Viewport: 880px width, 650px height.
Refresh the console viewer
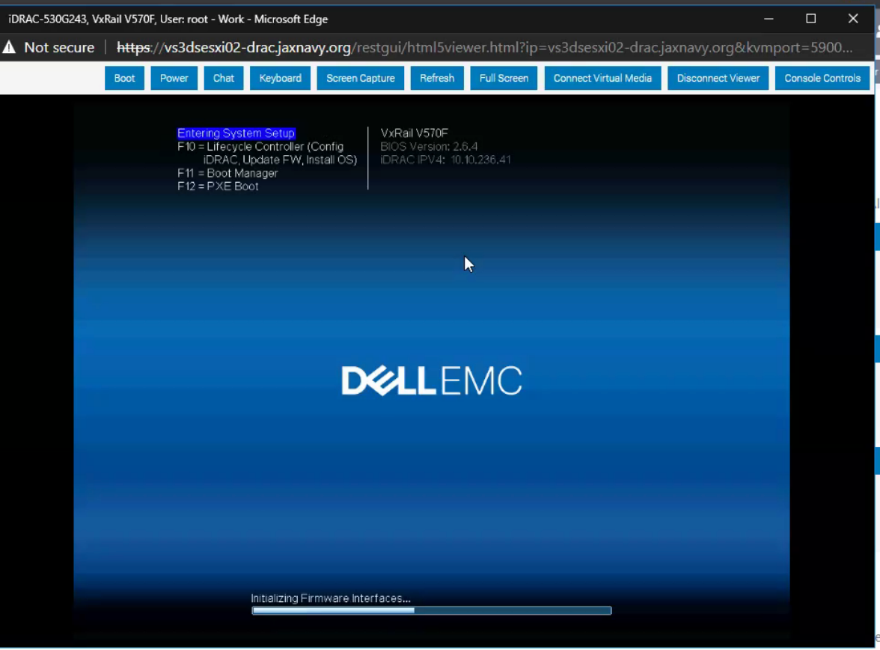(x=437, y=78)
